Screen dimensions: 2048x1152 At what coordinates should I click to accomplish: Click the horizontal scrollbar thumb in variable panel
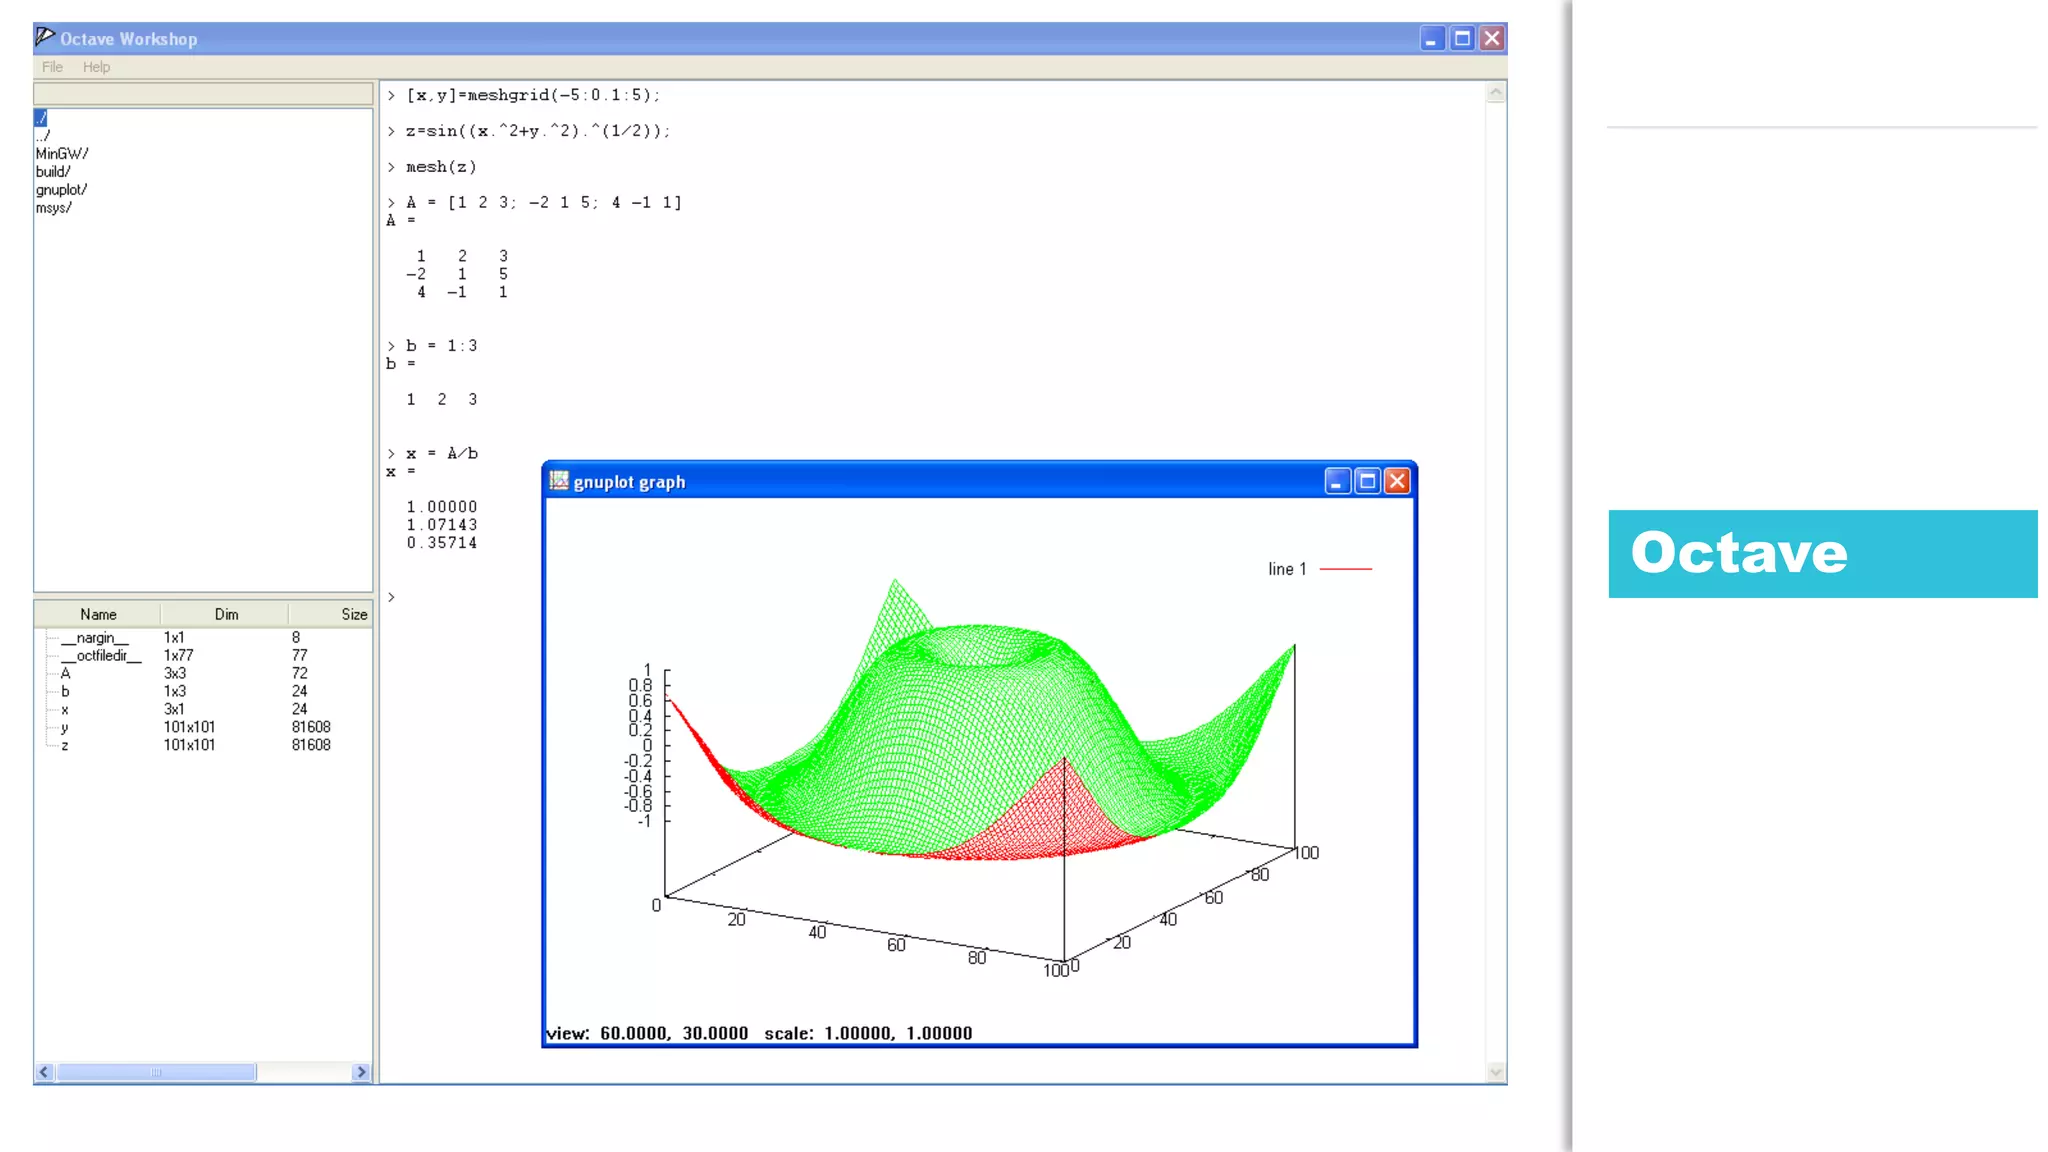tap(156, 1072)
